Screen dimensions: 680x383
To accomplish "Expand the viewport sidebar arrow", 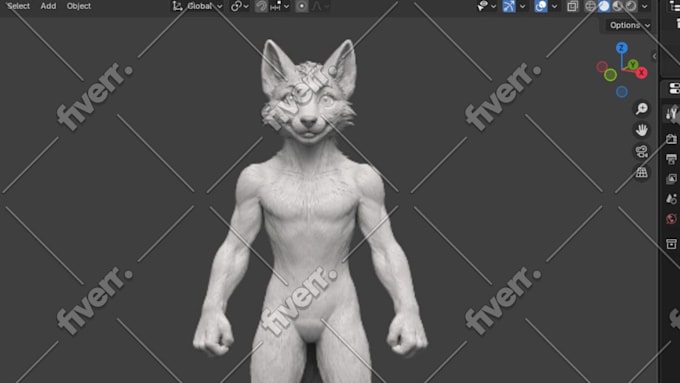I will pyautogui.click(x=654, y=56).
